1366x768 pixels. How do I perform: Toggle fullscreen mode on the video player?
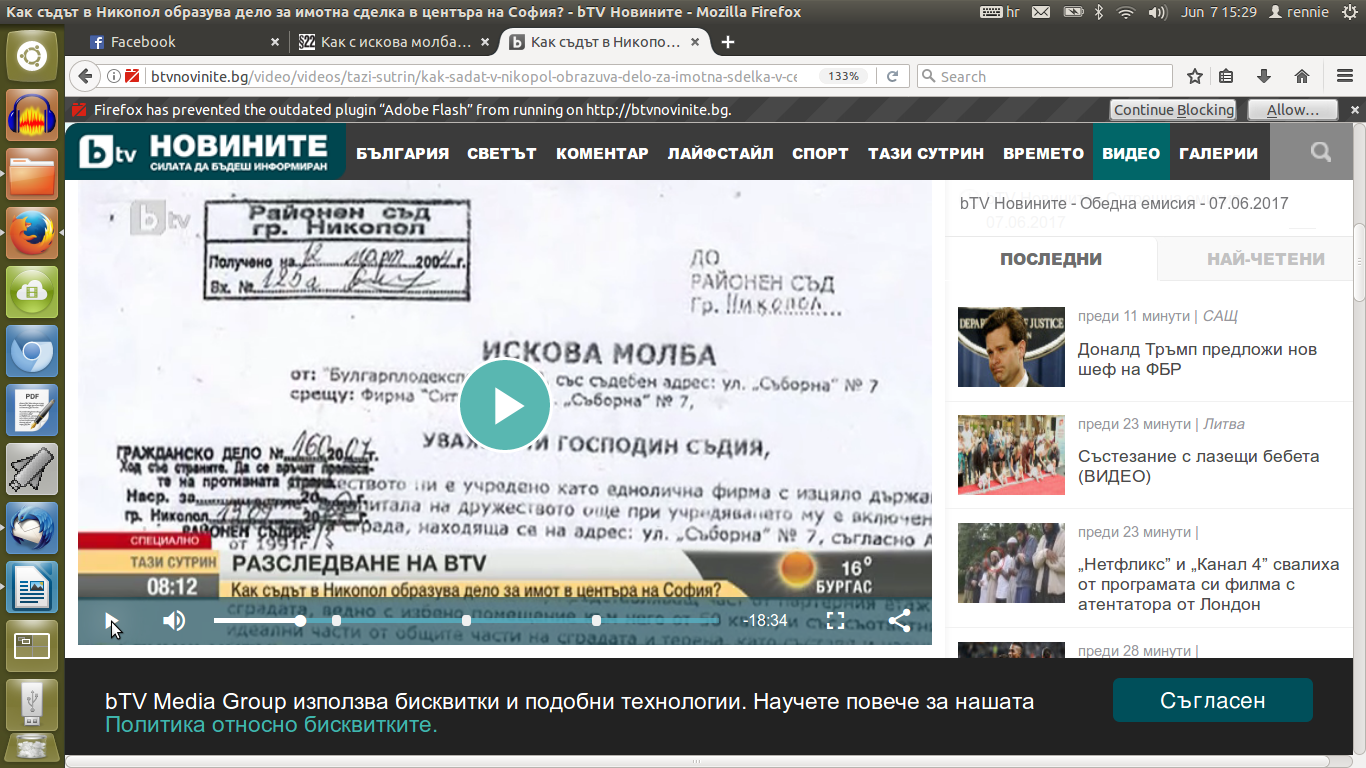tap(835, 621)
